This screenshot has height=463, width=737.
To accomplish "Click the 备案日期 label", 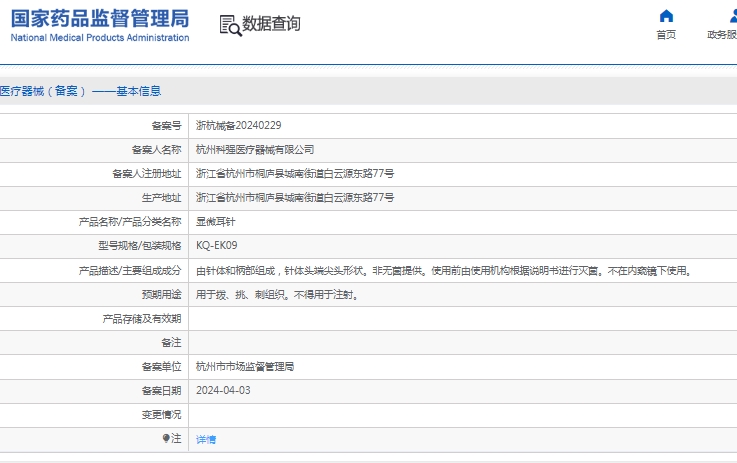I will [161, 390].
